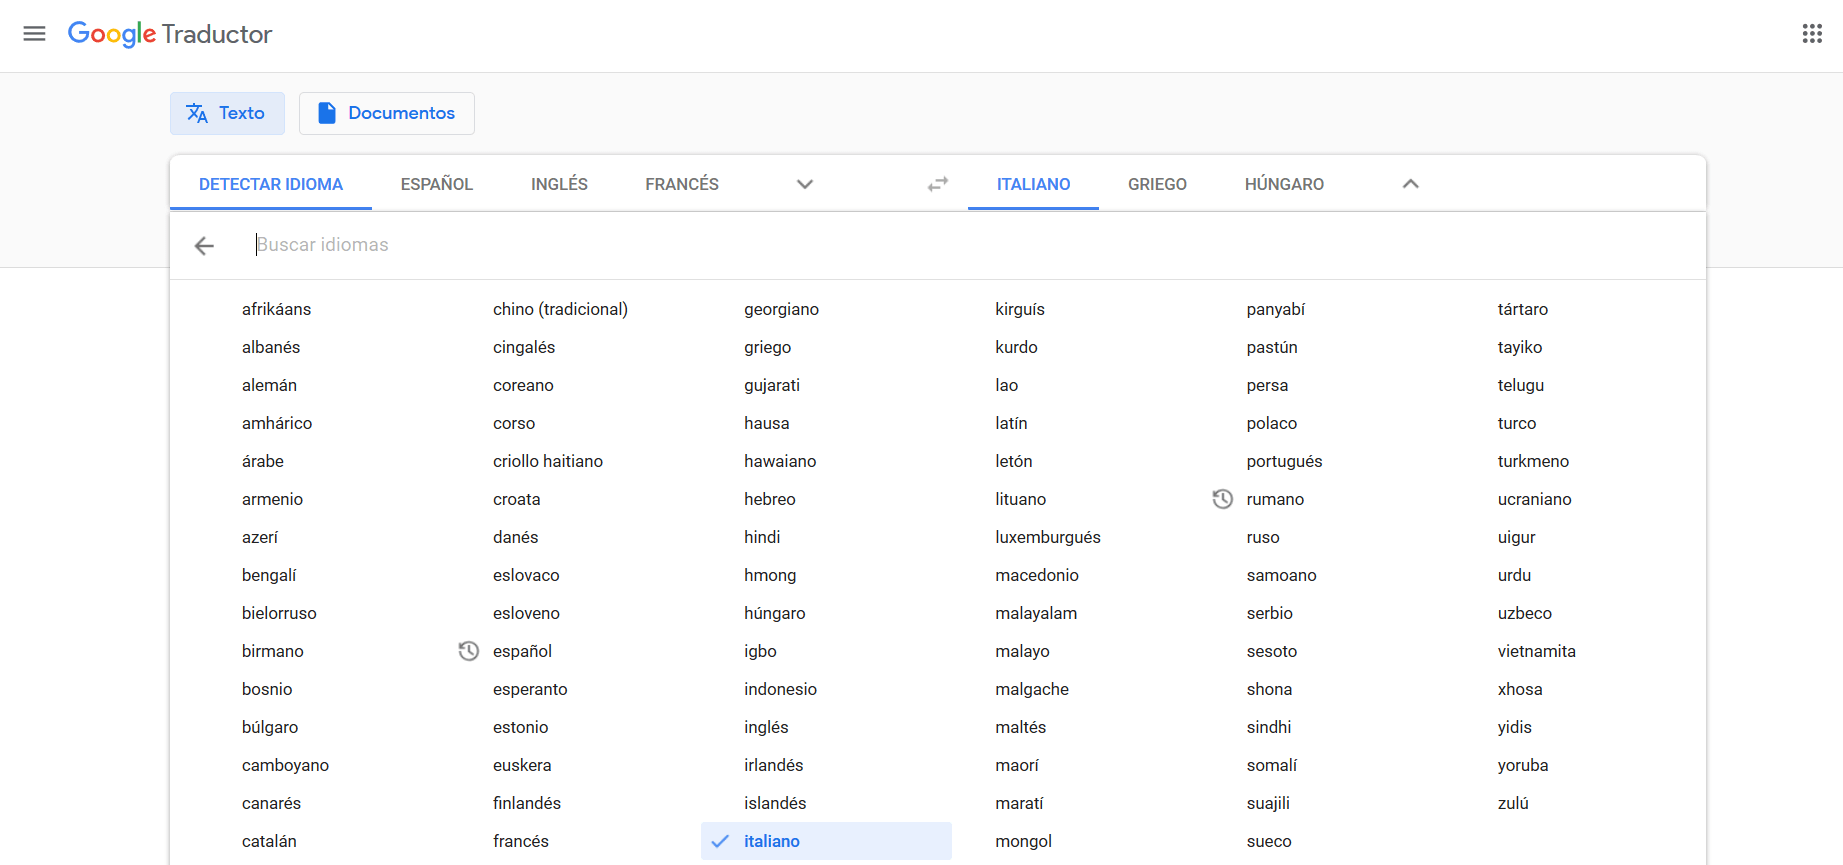Choose afrikáans from the language list
The image size is (1843, 865).
(x=277, y=309)
